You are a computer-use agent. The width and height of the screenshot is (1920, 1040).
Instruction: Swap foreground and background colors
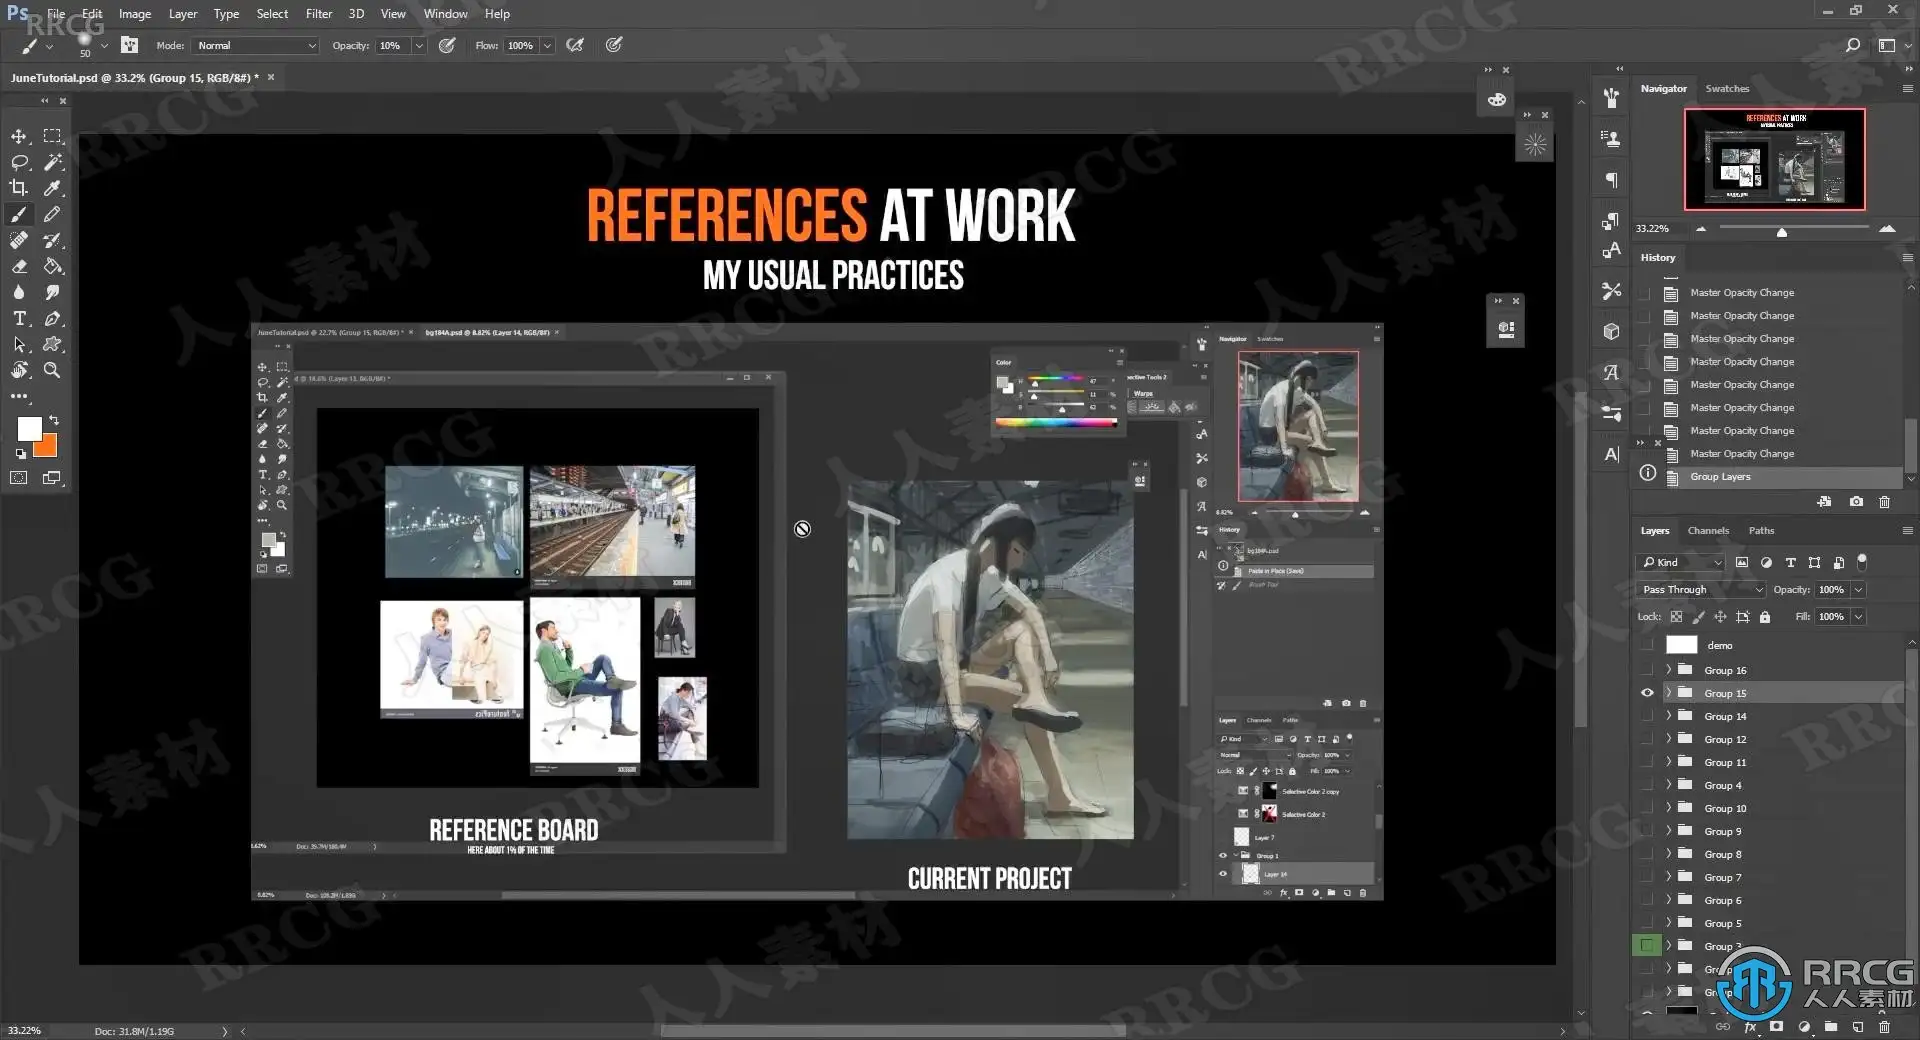coord(54,420)
